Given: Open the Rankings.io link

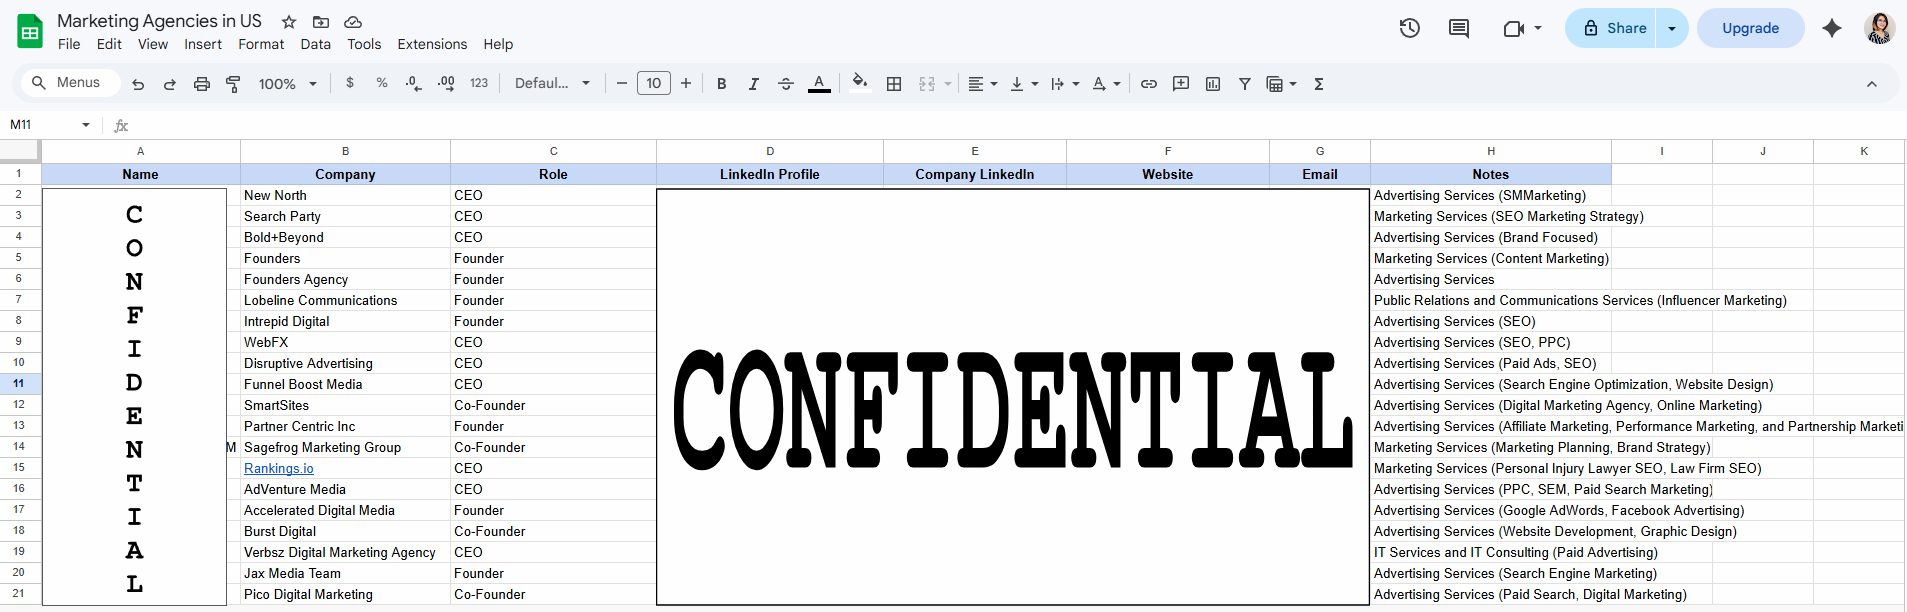Looking at the screenshot, I should click(279, 468).
